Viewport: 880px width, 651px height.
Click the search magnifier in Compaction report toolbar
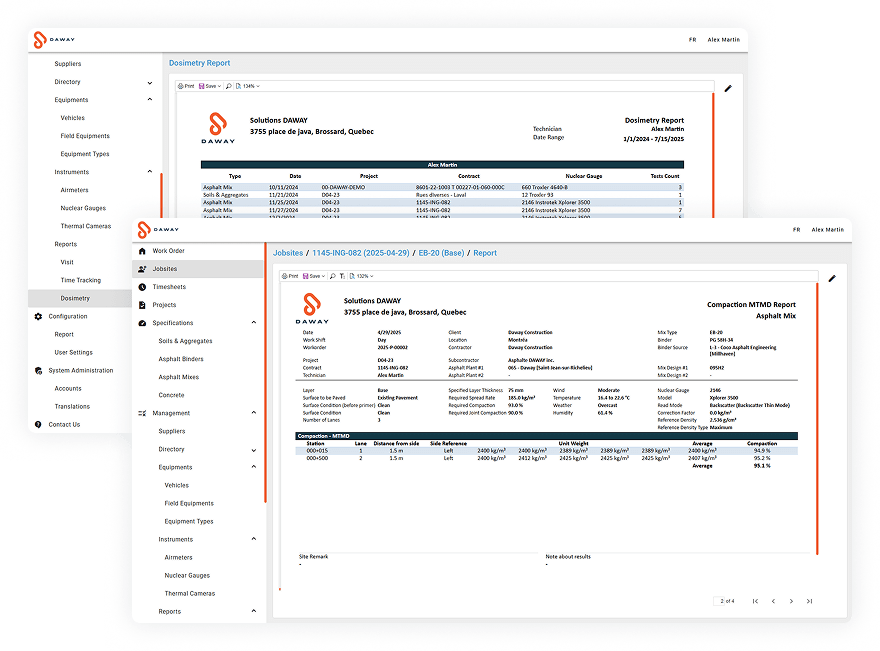(334, 276)
